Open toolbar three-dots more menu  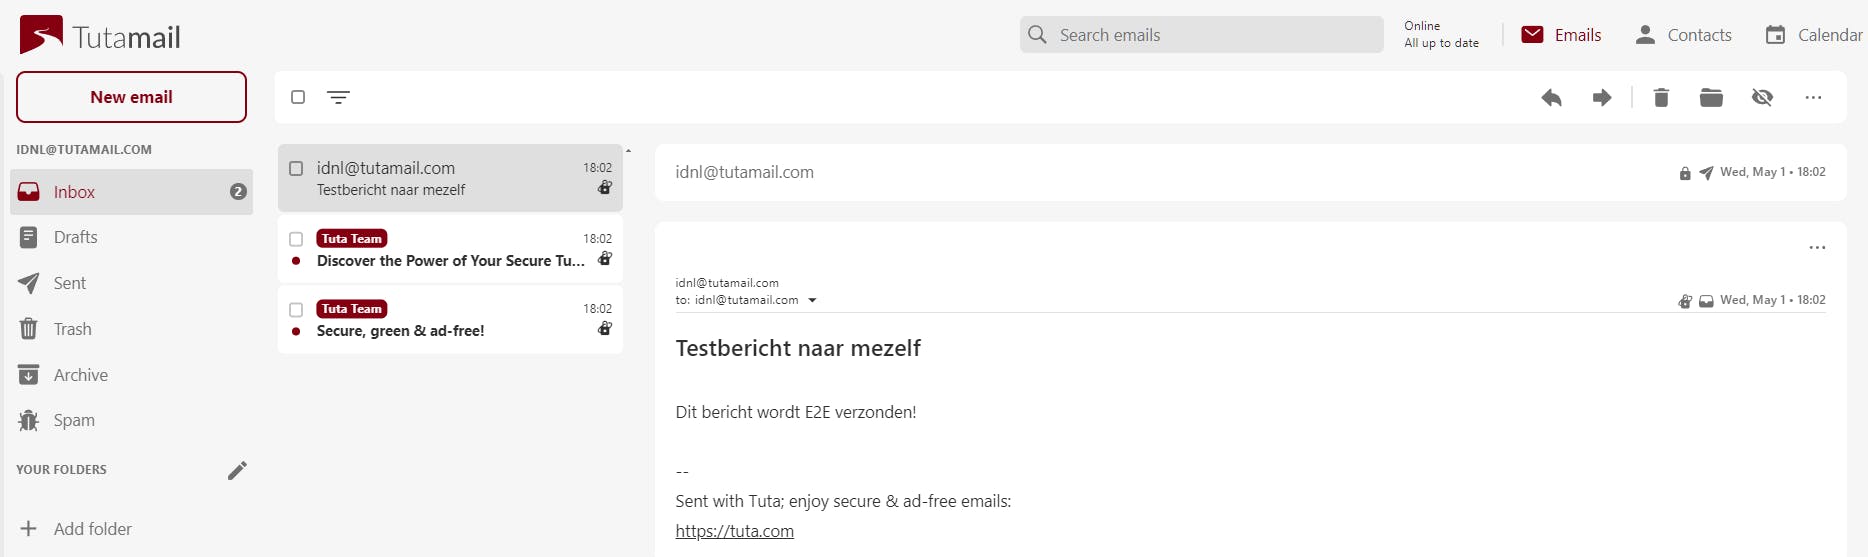(1813, 97)
